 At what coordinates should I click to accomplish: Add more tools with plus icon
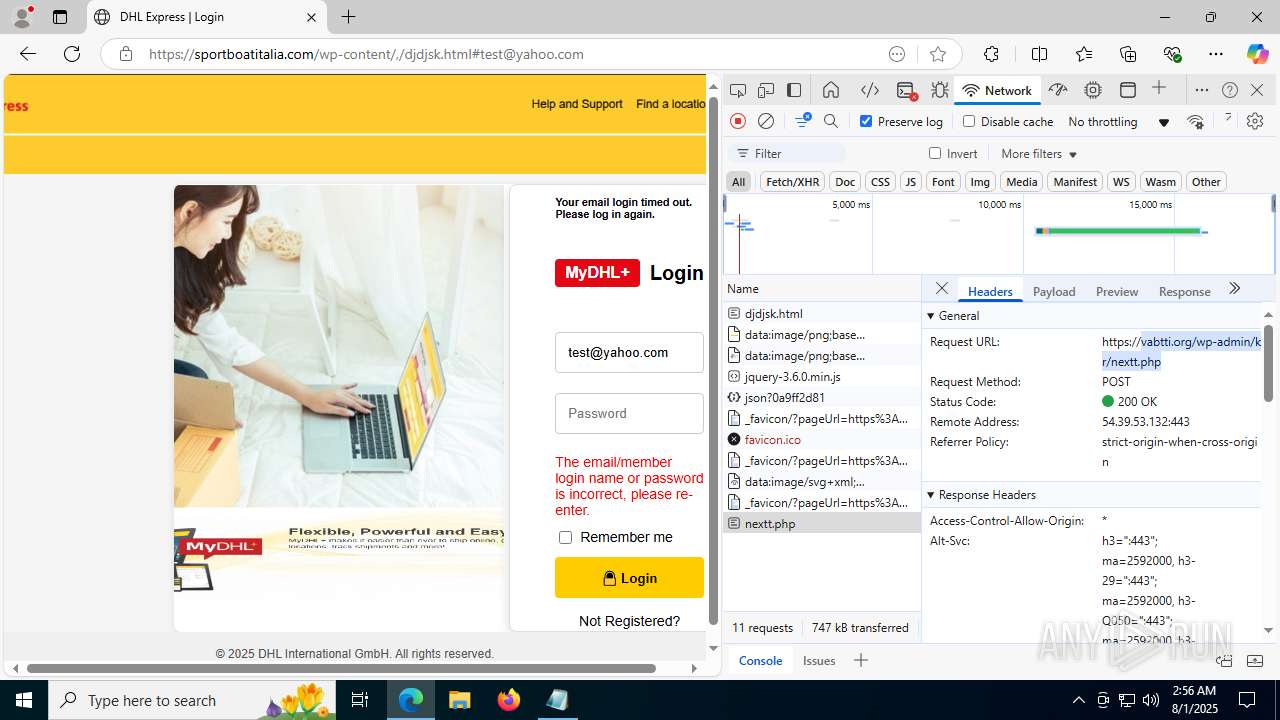(x=1159, y=89)
